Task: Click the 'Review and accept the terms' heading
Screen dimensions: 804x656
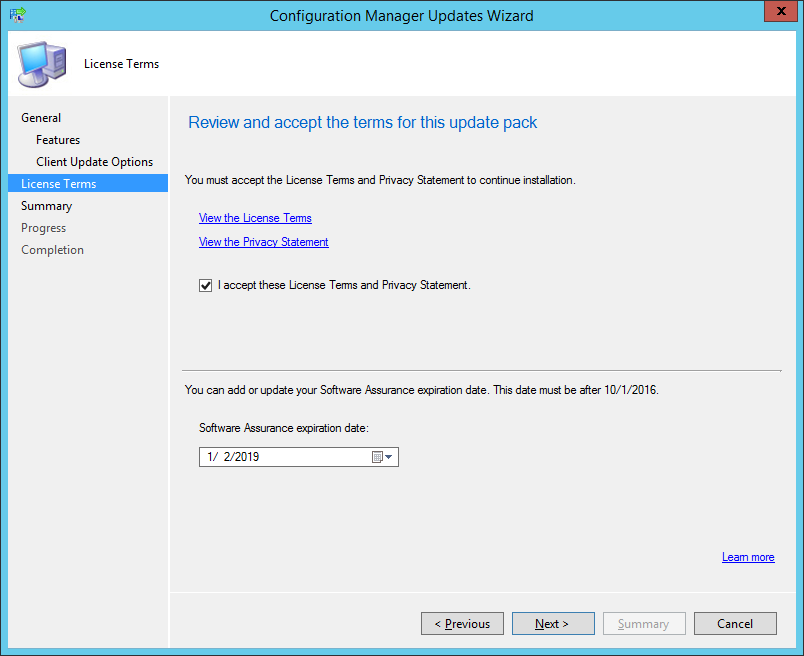Action: coord(363,123)
